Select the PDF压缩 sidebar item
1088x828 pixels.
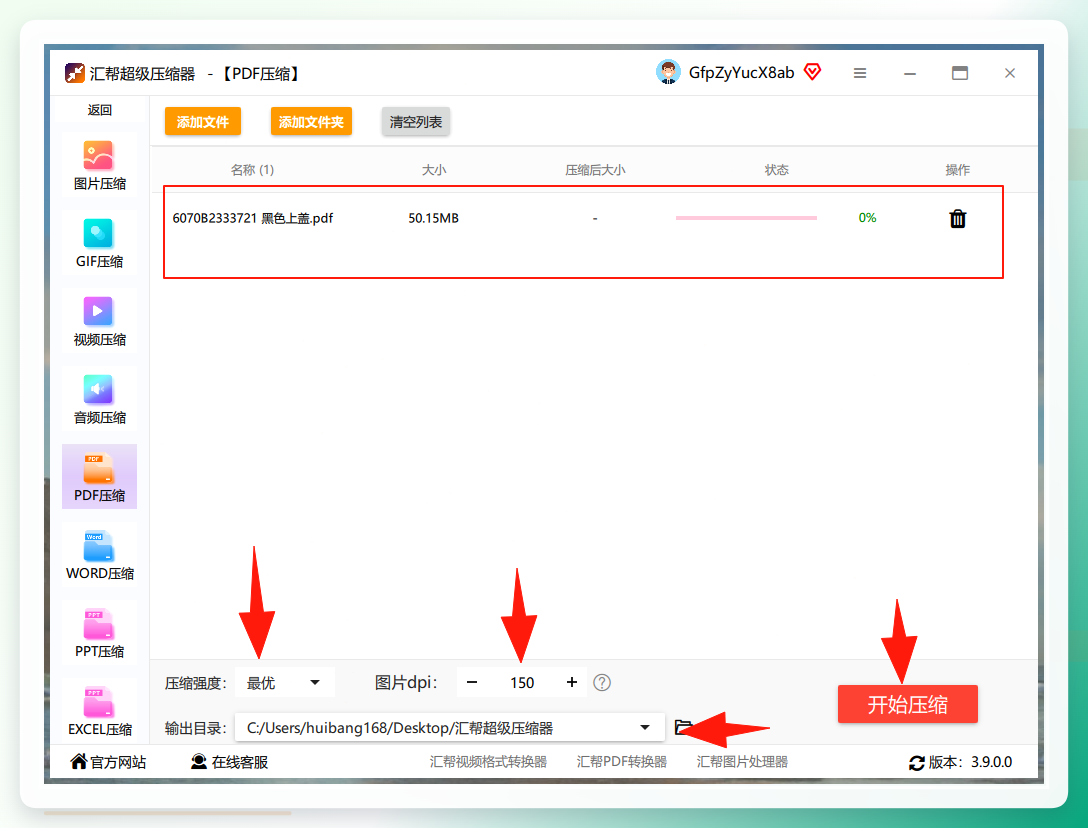pos(99,477)
